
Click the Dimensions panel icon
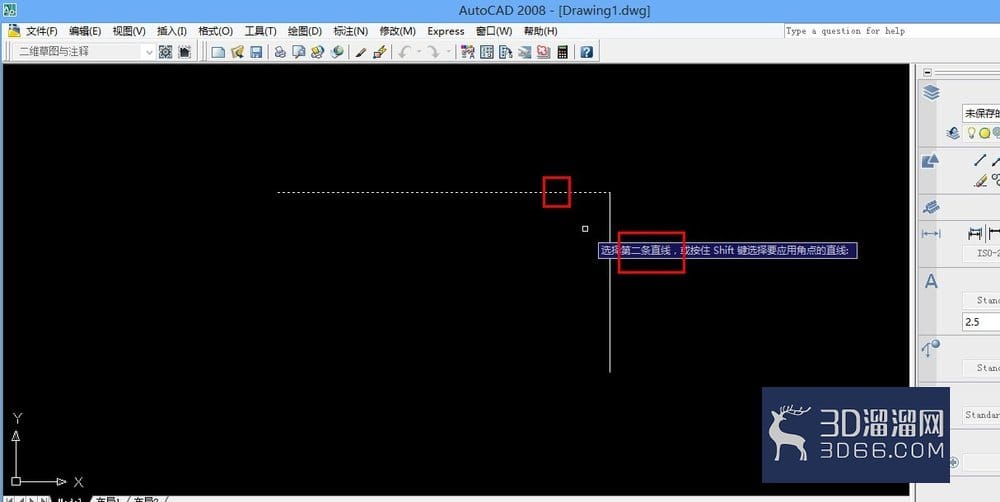pos(931,234)
